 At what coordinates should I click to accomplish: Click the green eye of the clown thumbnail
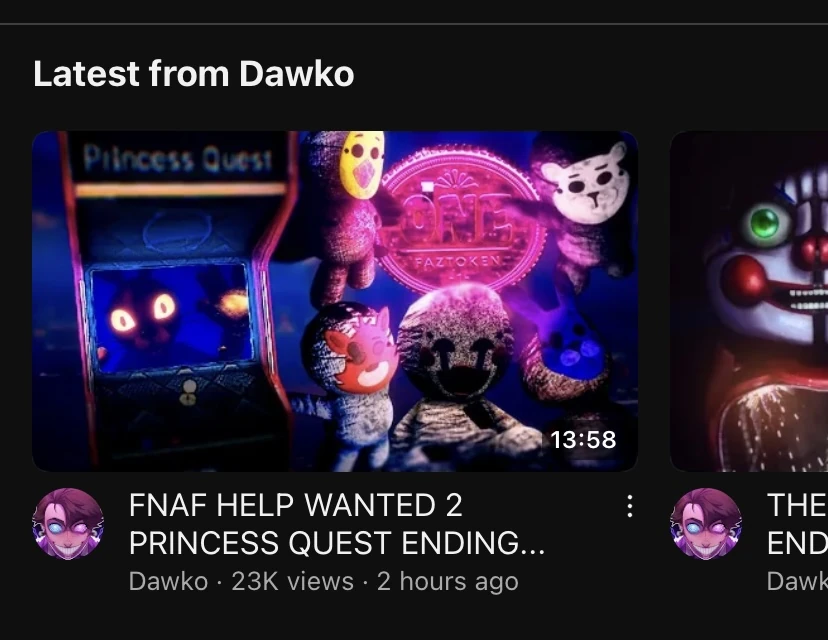[x=764, y=222]
